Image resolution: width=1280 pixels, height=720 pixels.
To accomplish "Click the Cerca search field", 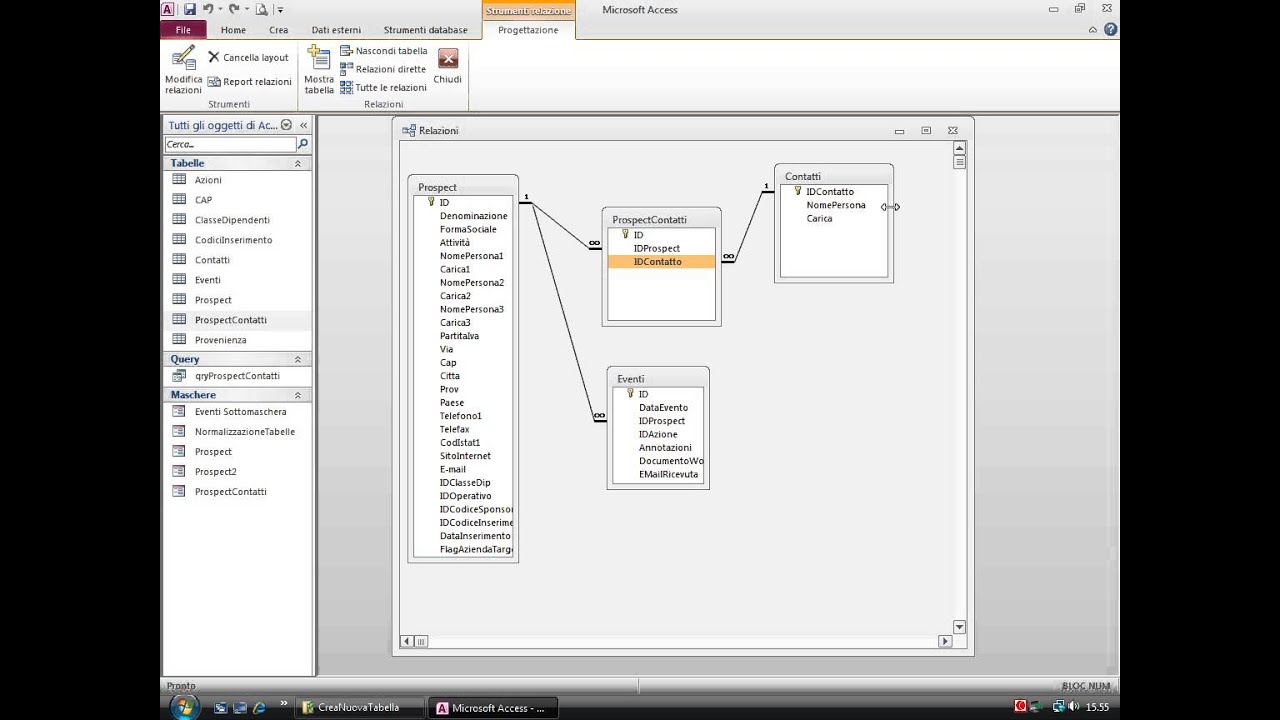I will pos(230,144).
